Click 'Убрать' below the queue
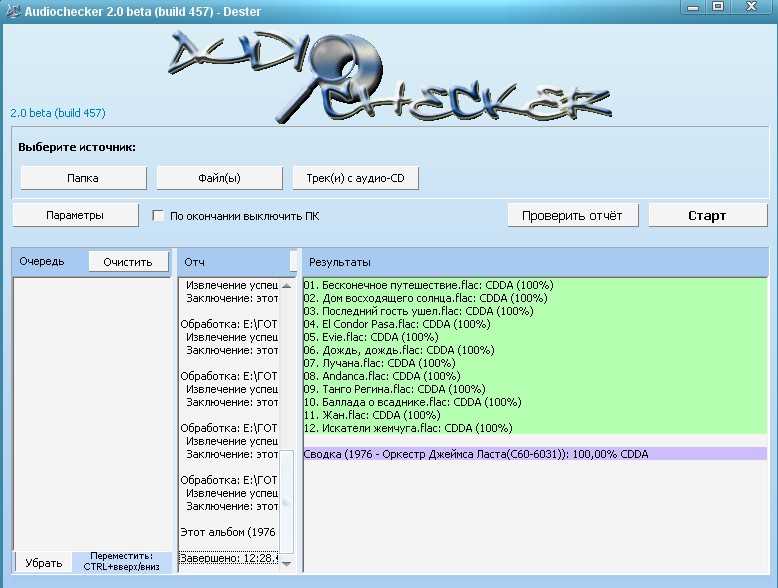 [43, 562]
